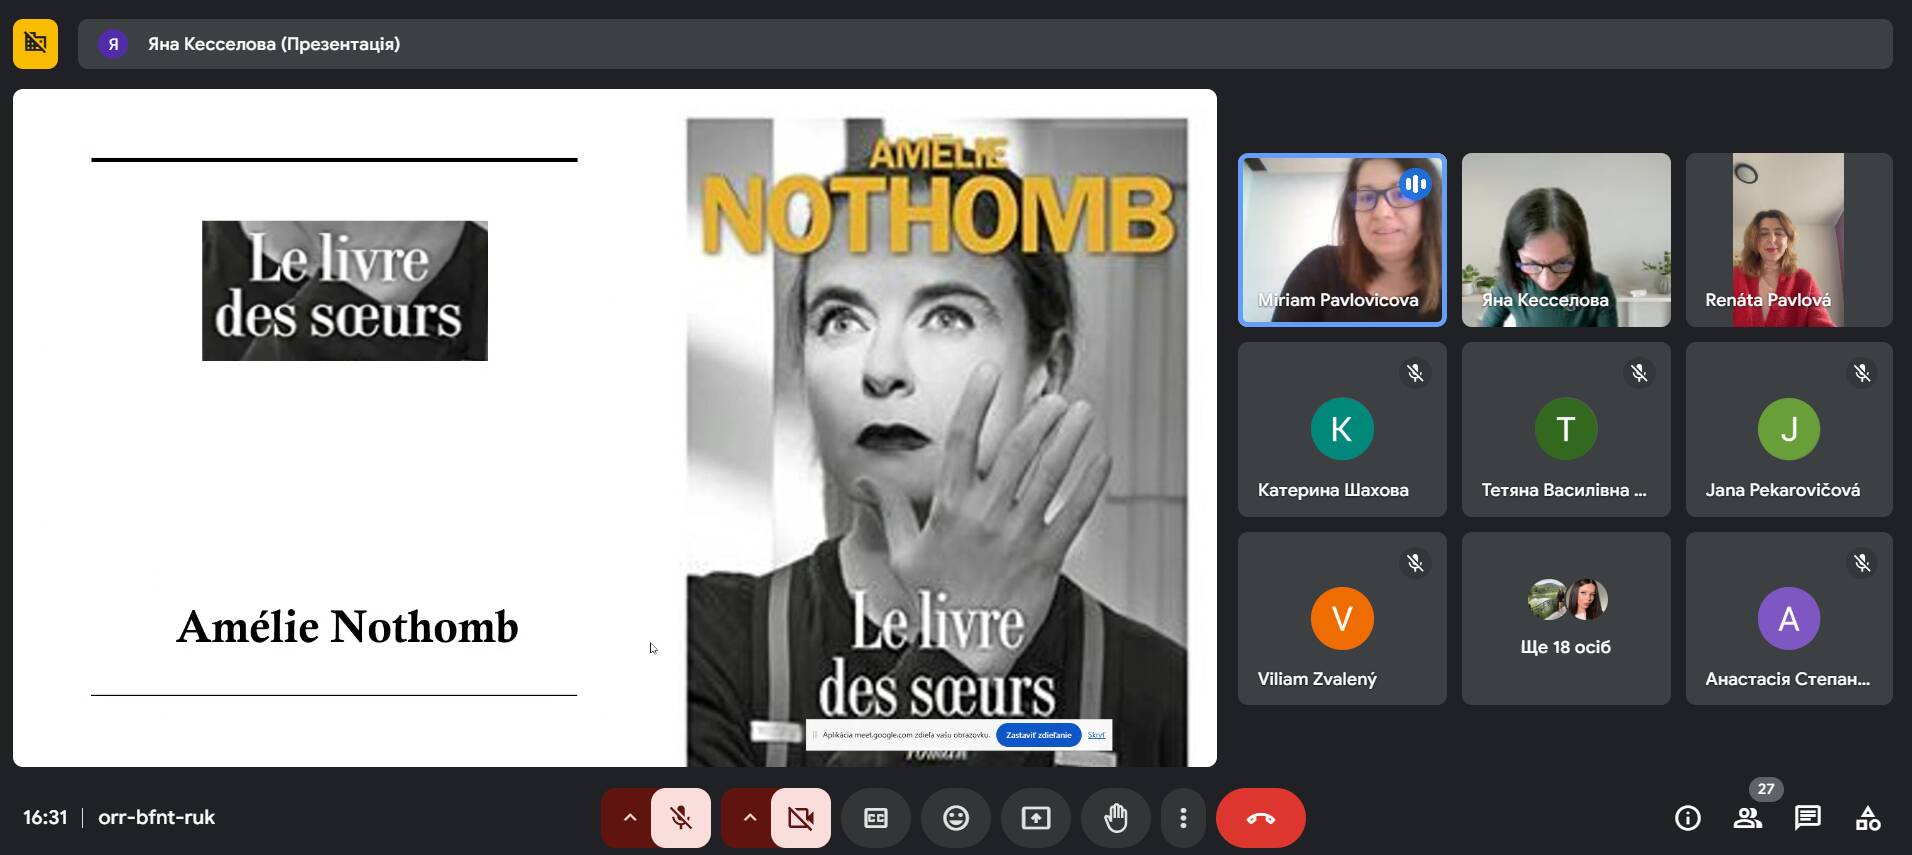Image resolution: width=1912 pixels, height=855 pixels.
Task: Click muted mic icon on Viliam Zvalený tile
Action: coord(1415,563)
